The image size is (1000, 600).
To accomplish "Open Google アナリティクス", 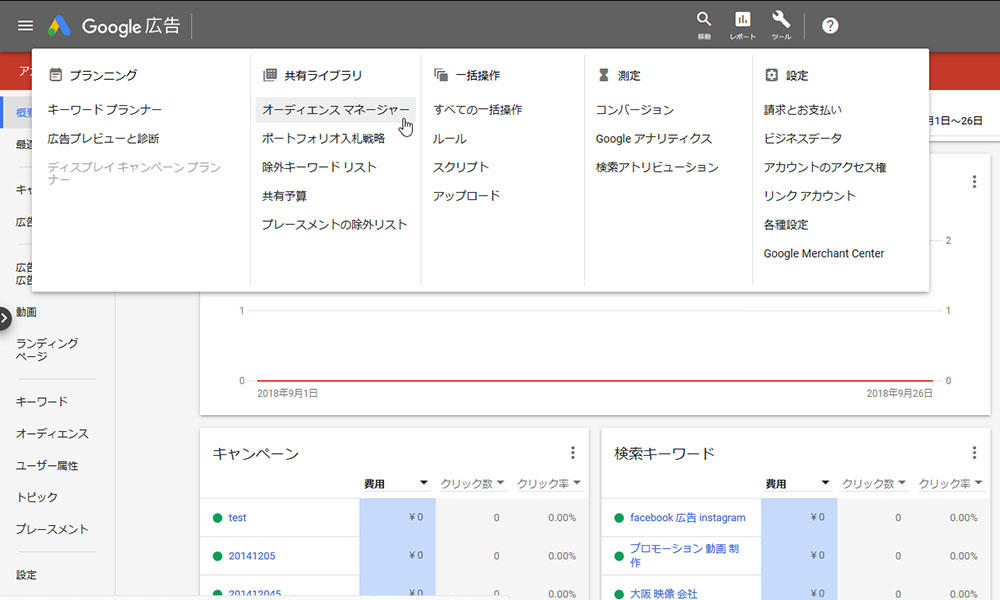I will (654, 138).
